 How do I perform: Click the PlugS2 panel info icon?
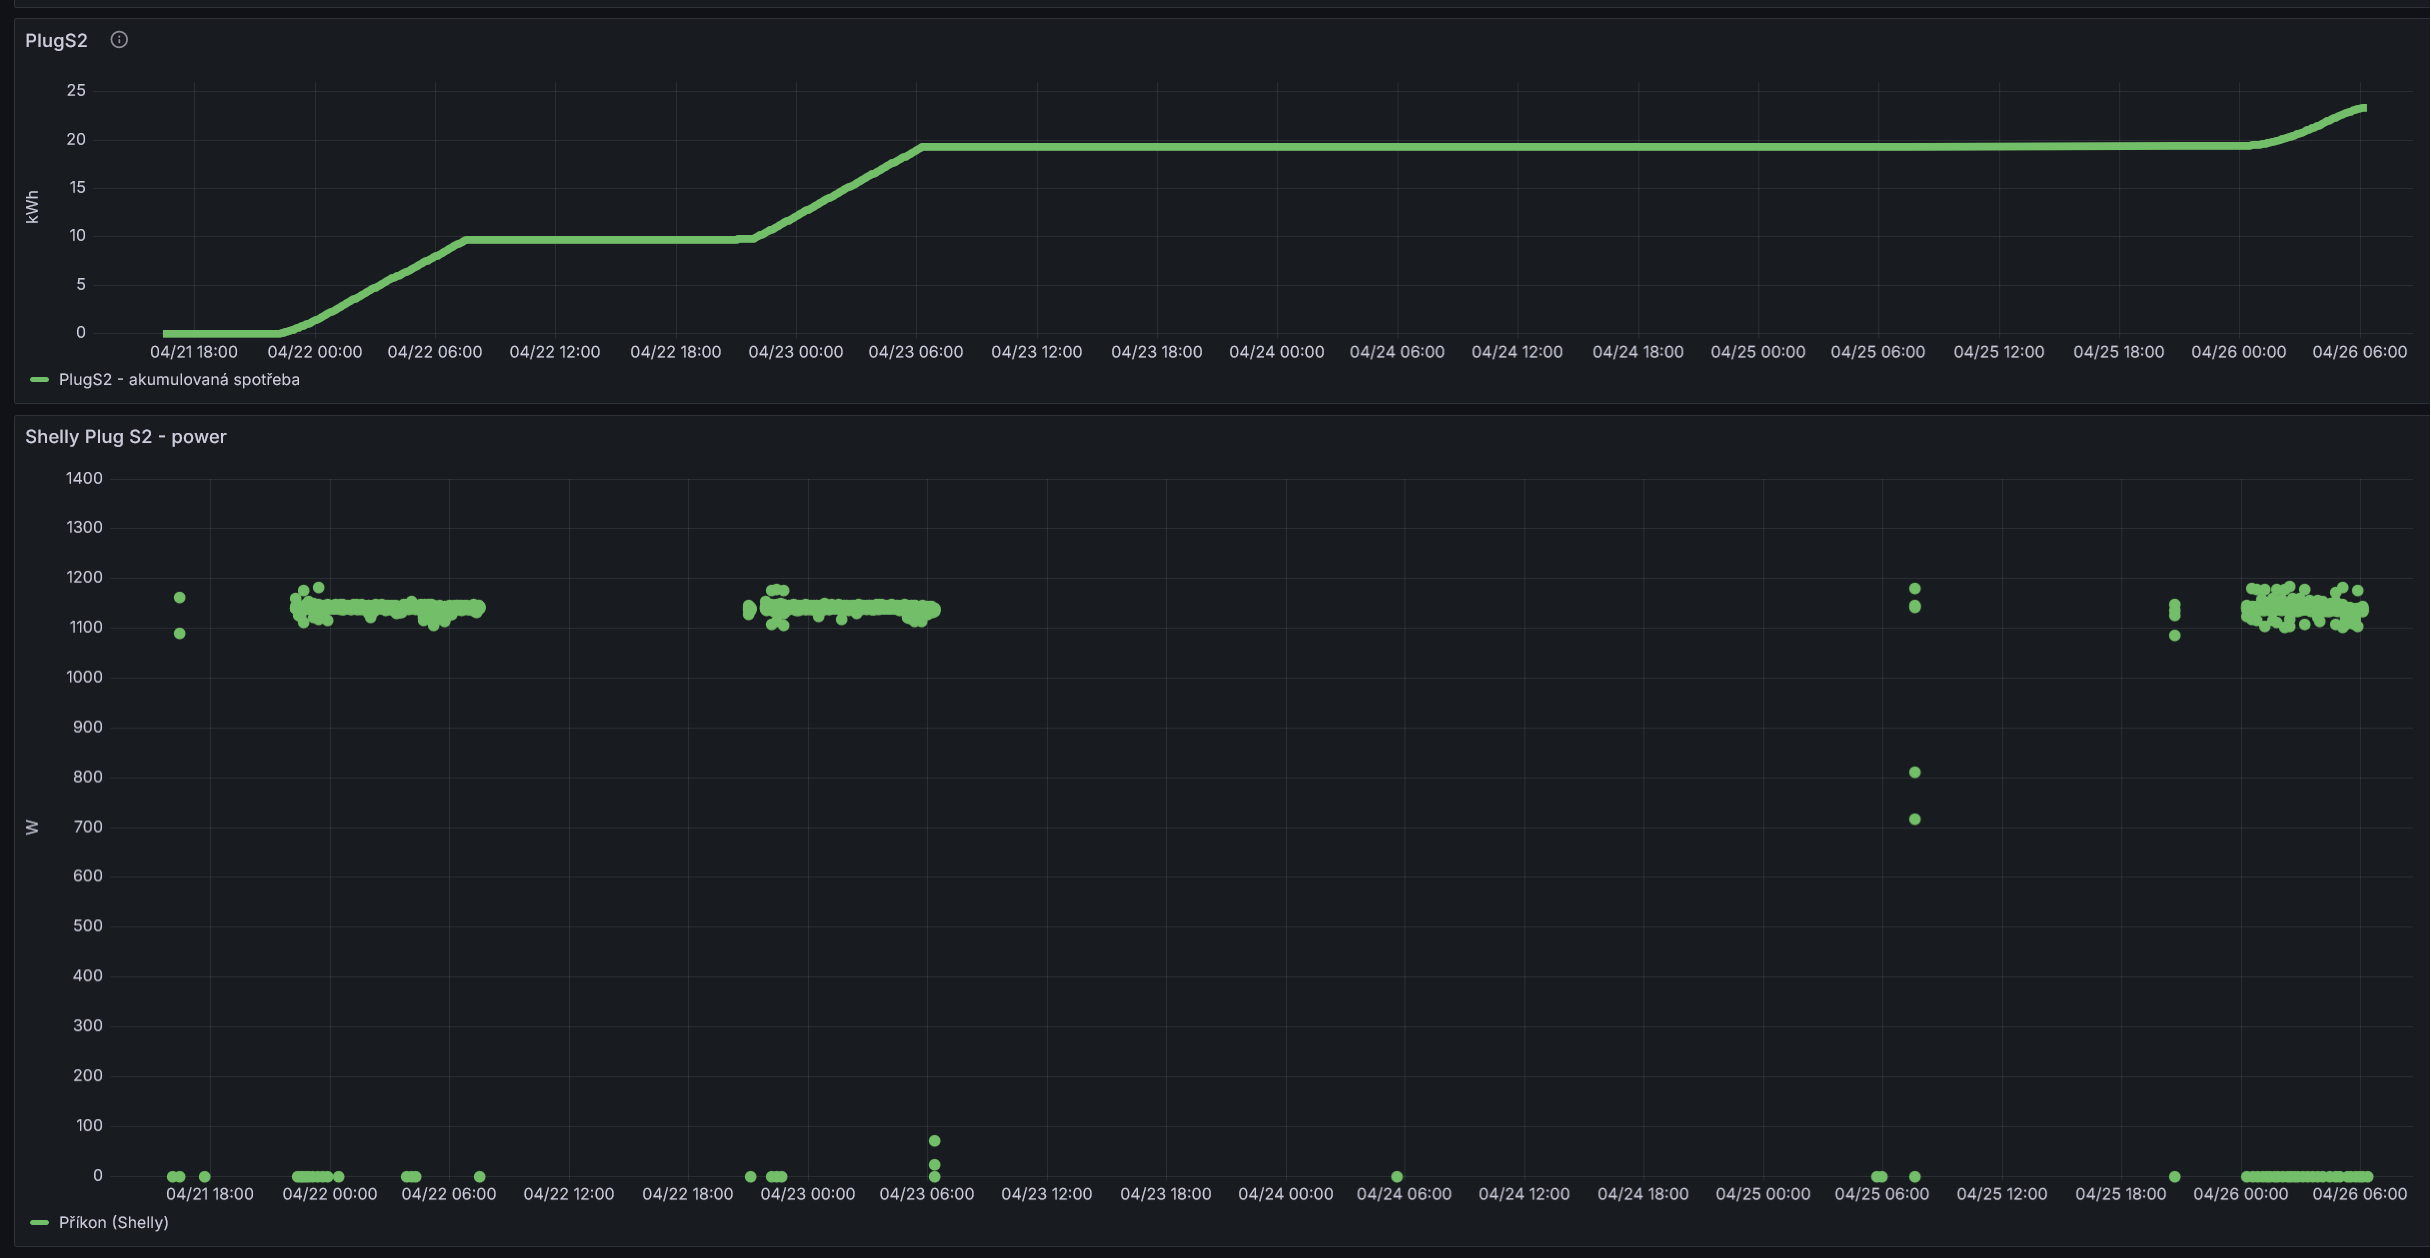coord(119,40)
